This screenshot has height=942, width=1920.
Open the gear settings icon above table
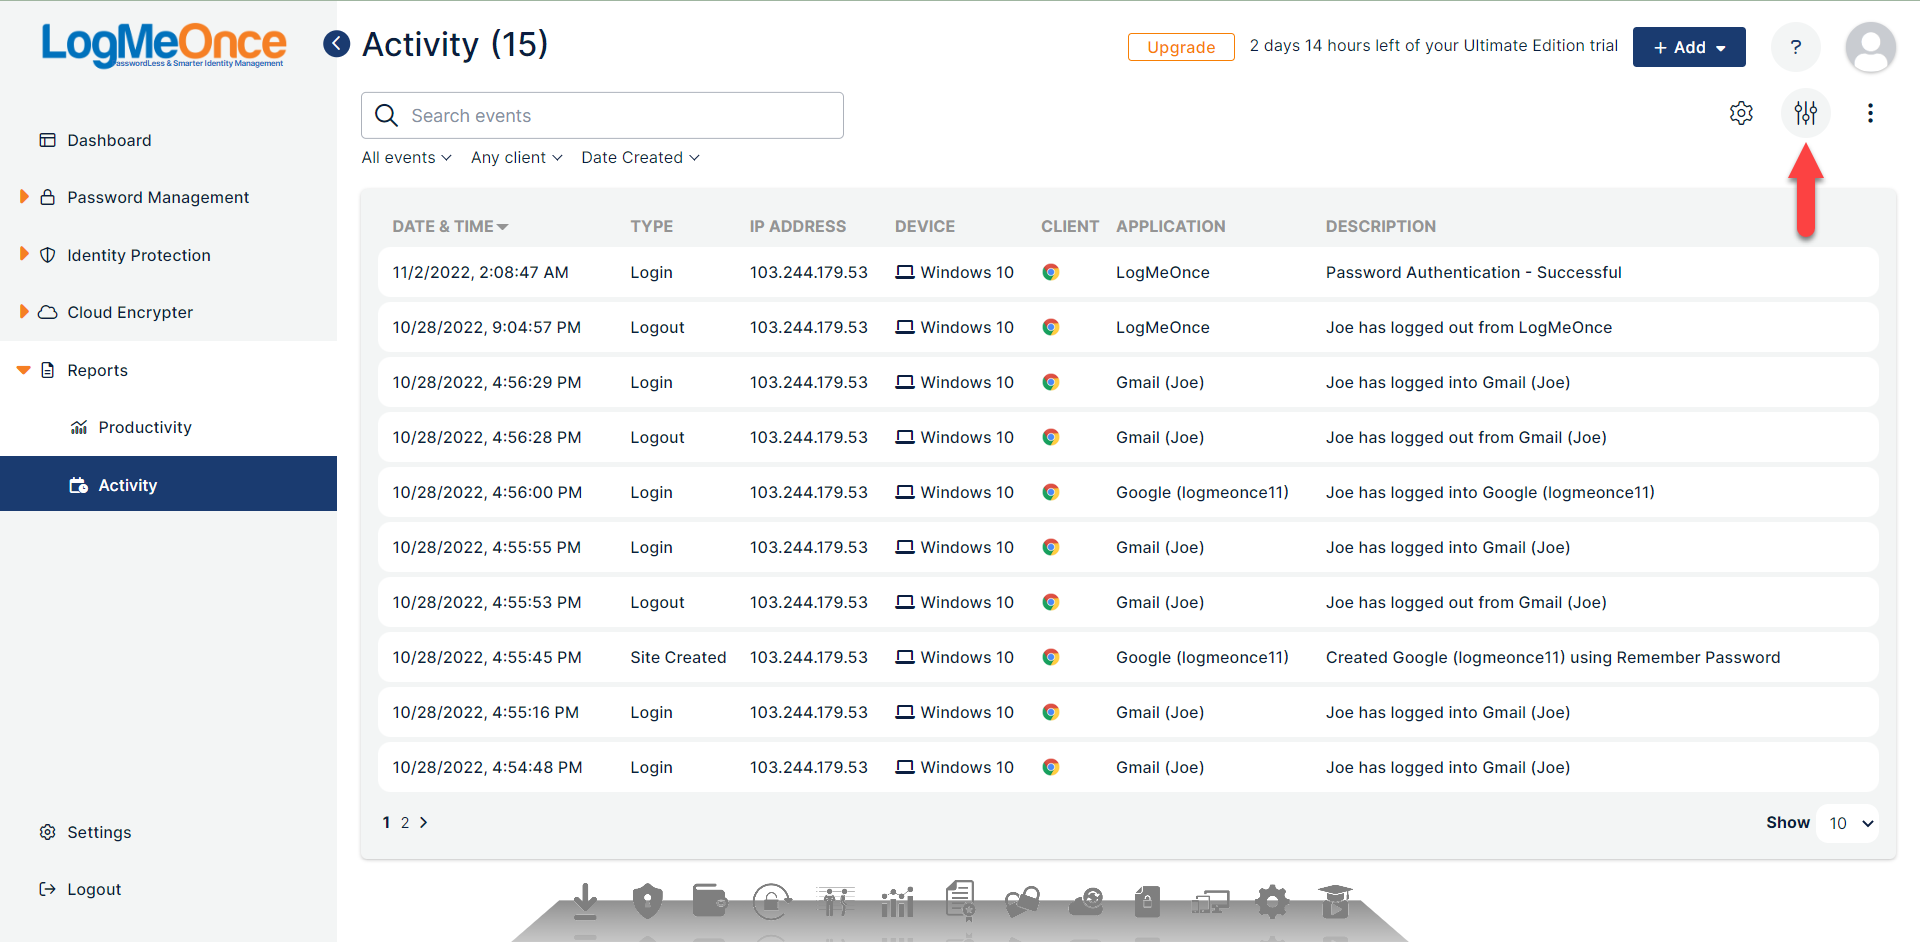tap(1741, 113)
